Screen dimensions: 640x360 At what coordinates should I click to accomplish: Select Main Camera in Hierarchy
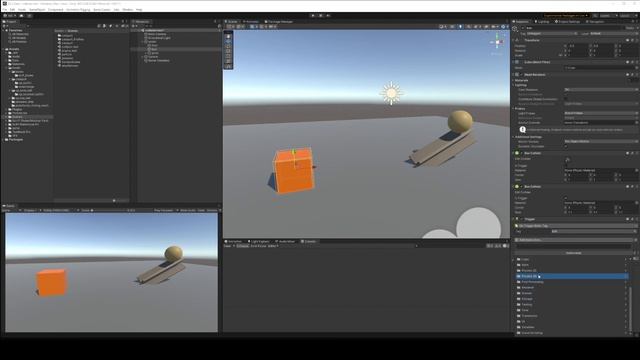coord(156,34)
